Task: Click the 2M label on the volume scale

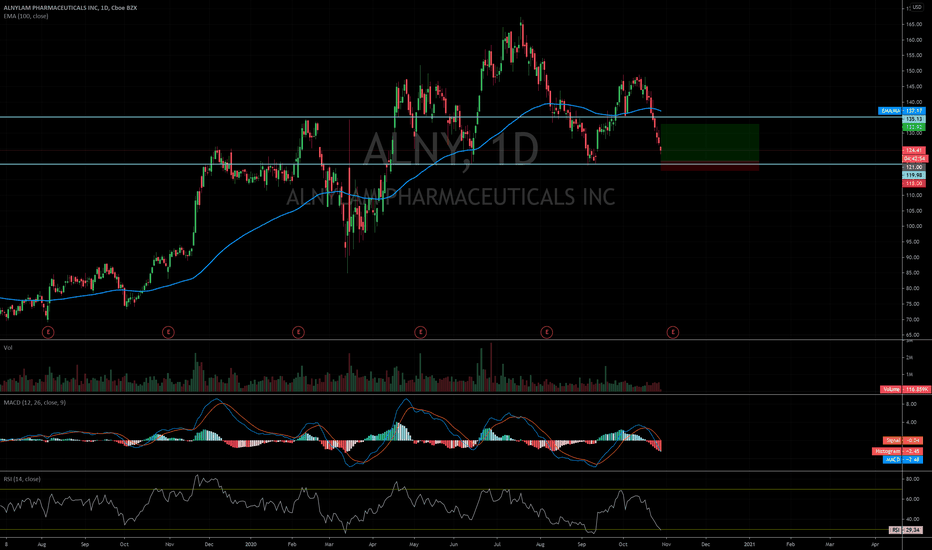Action: click(x=909, y=357)
